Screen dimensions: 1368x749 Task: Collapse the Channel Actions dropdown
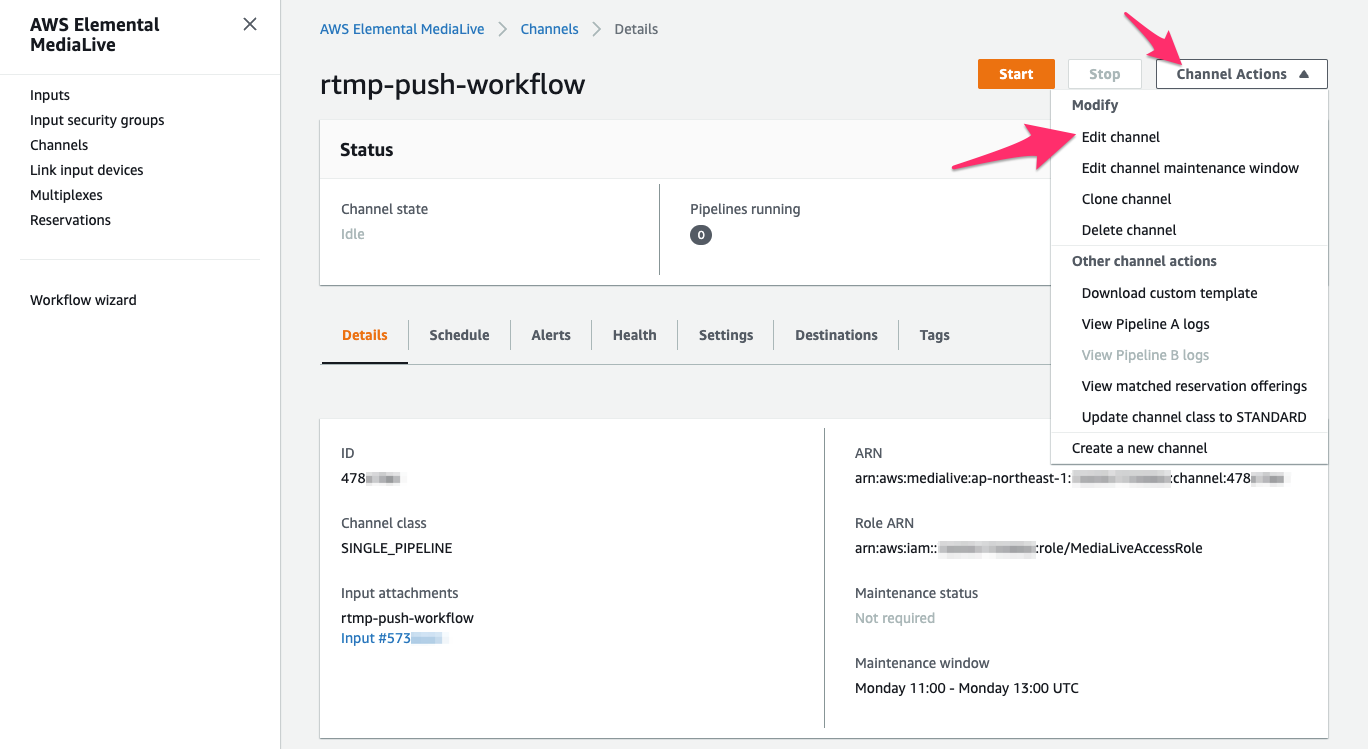point(1240,73)
